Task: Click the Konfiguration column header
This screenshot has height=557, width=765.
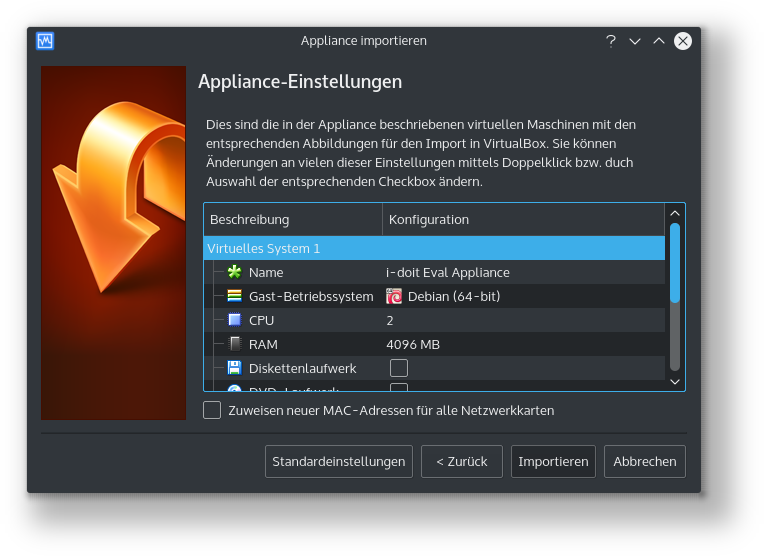Action: point(523,219)
